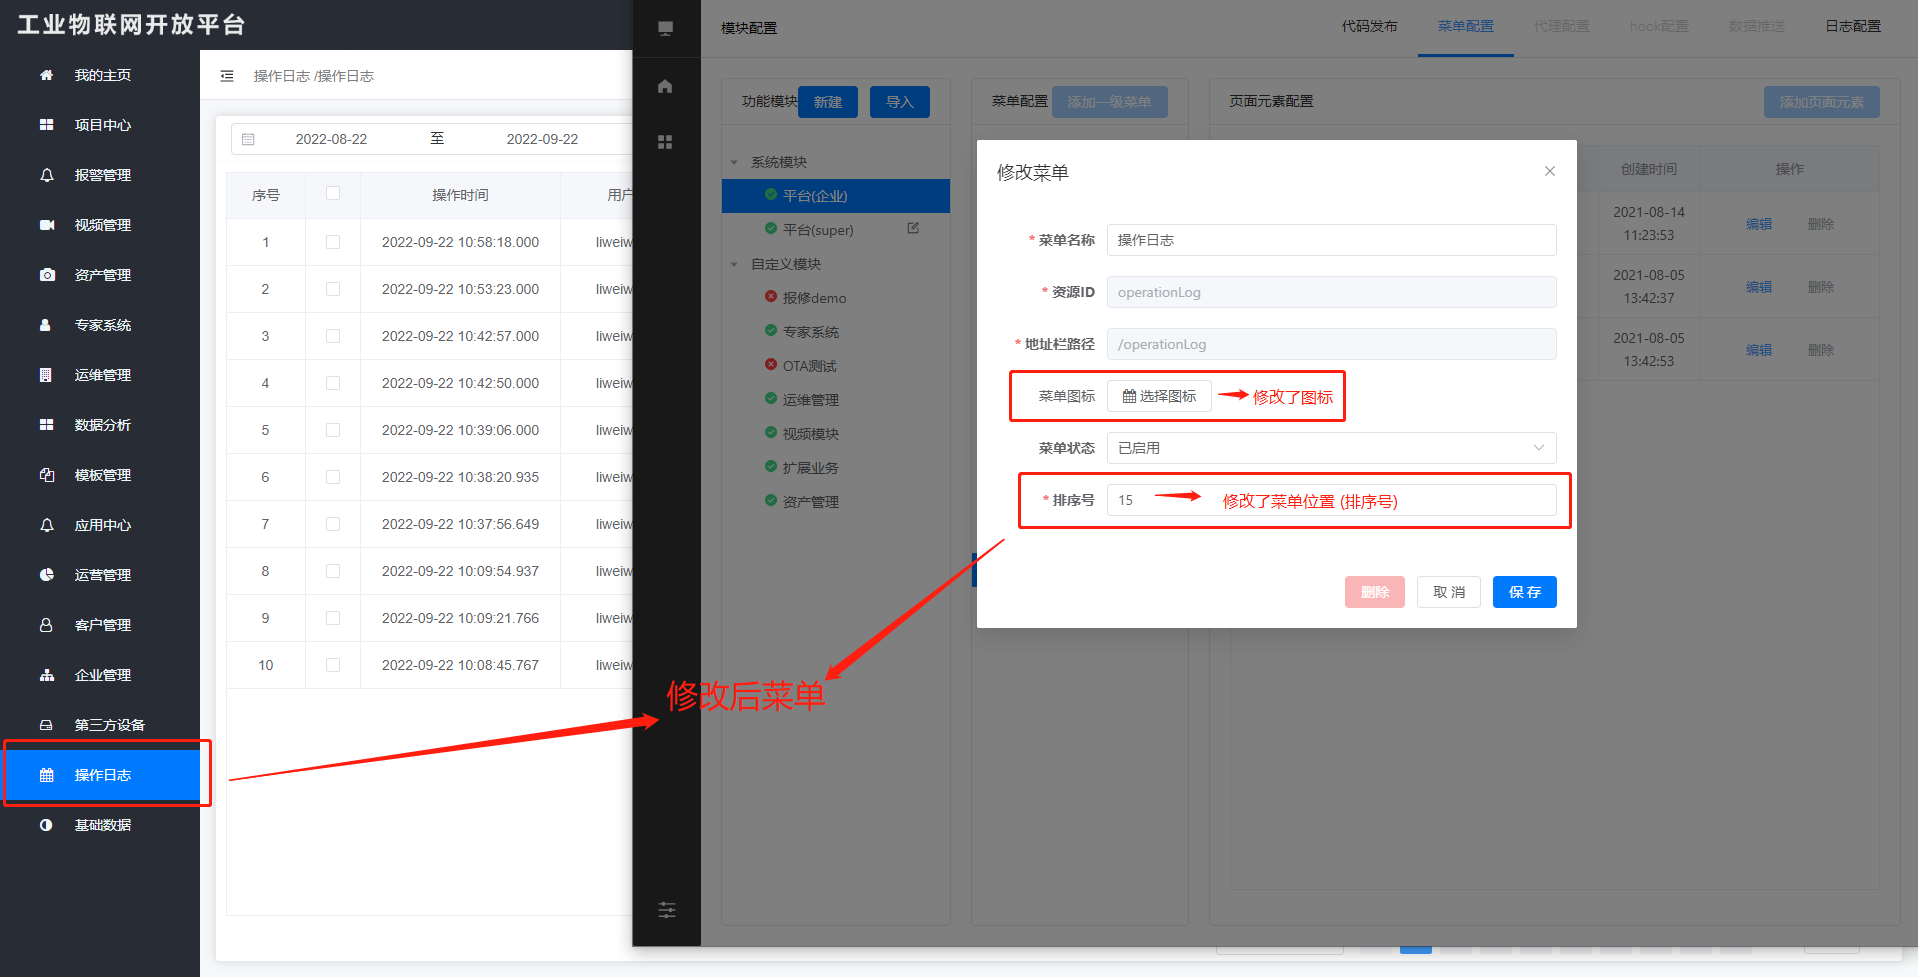Check the checkbox for row 1
The width and height of the screenshot is (1918, 977).
[x=333, y=242]
